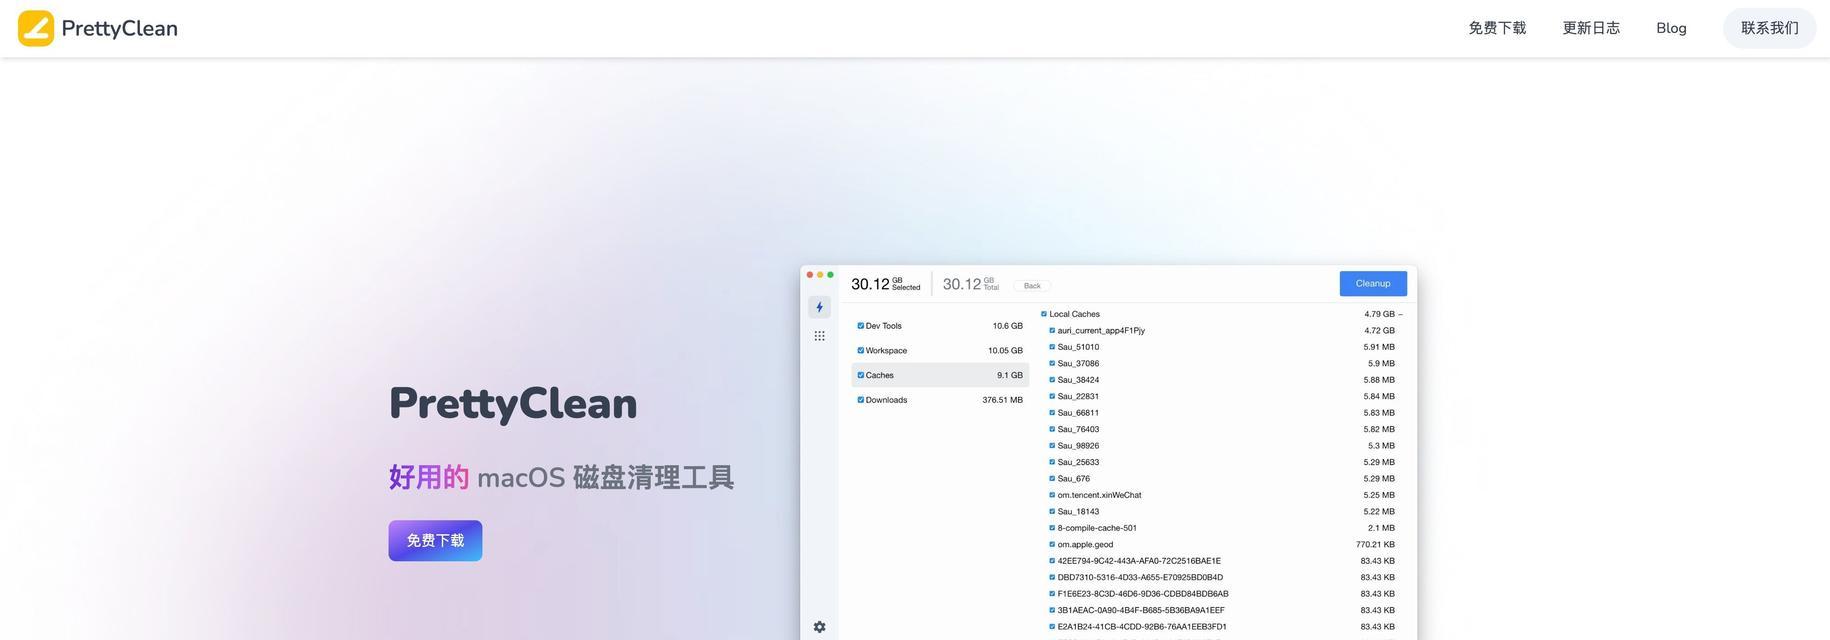Collapse the Local Caches group with the dash
Viewport: 1830px width, 640px height.
[1401, 314]
